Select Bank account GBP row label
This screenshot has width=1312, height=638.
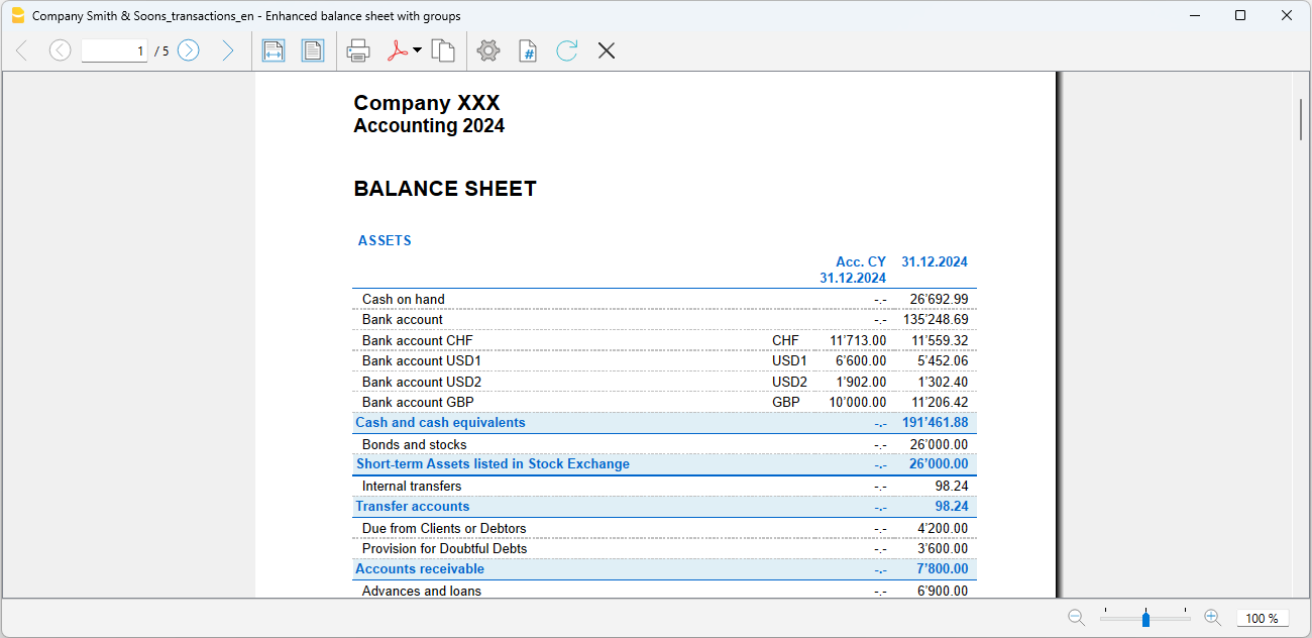[418, 403]
